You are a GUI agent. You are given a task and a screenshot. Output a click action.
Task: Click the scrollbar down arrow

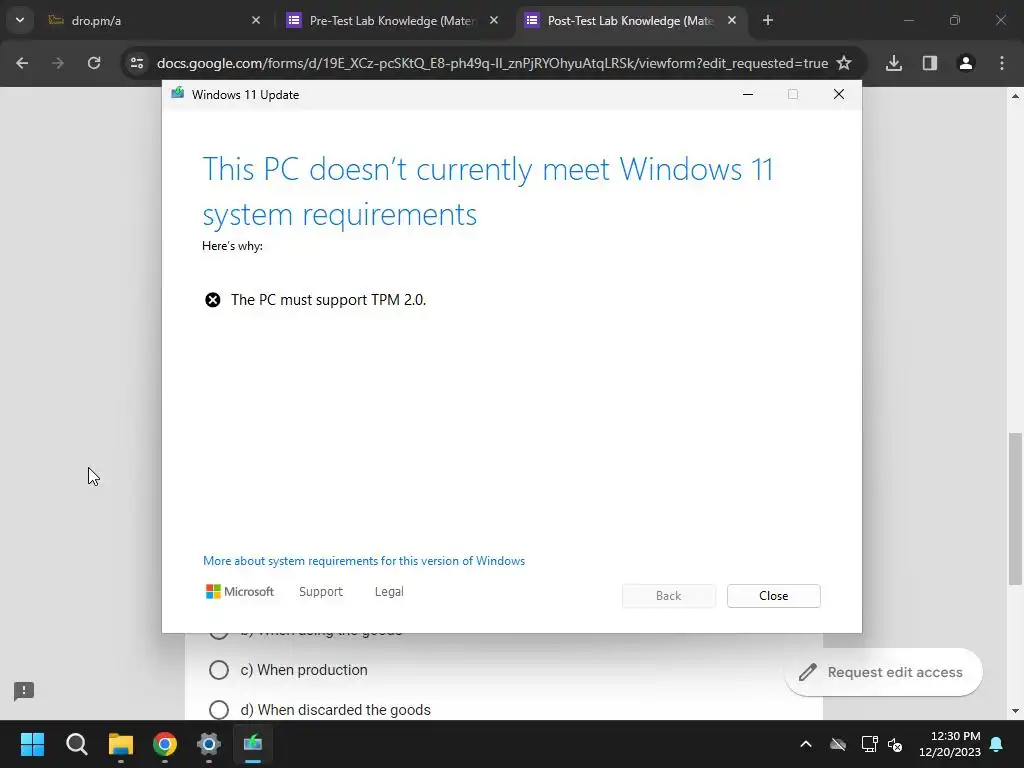tap(1015, 711)
